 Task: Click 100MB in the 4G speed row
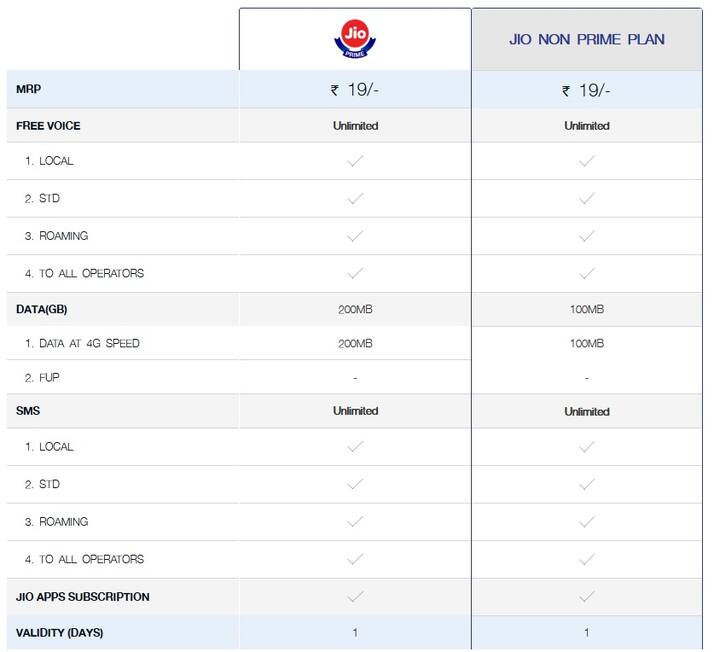587,343
